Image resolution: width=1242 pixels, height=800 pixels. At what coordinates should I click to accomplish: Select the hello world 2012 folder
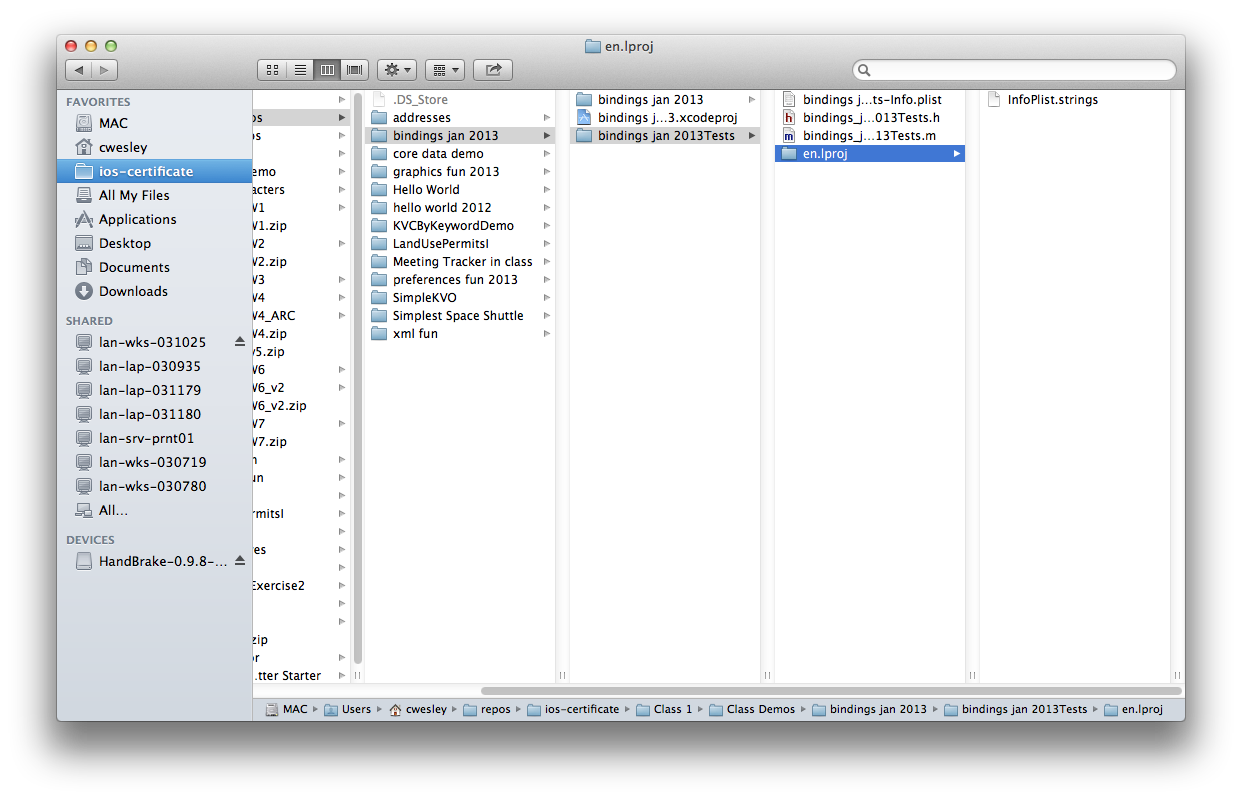click(x=460, y=208)
